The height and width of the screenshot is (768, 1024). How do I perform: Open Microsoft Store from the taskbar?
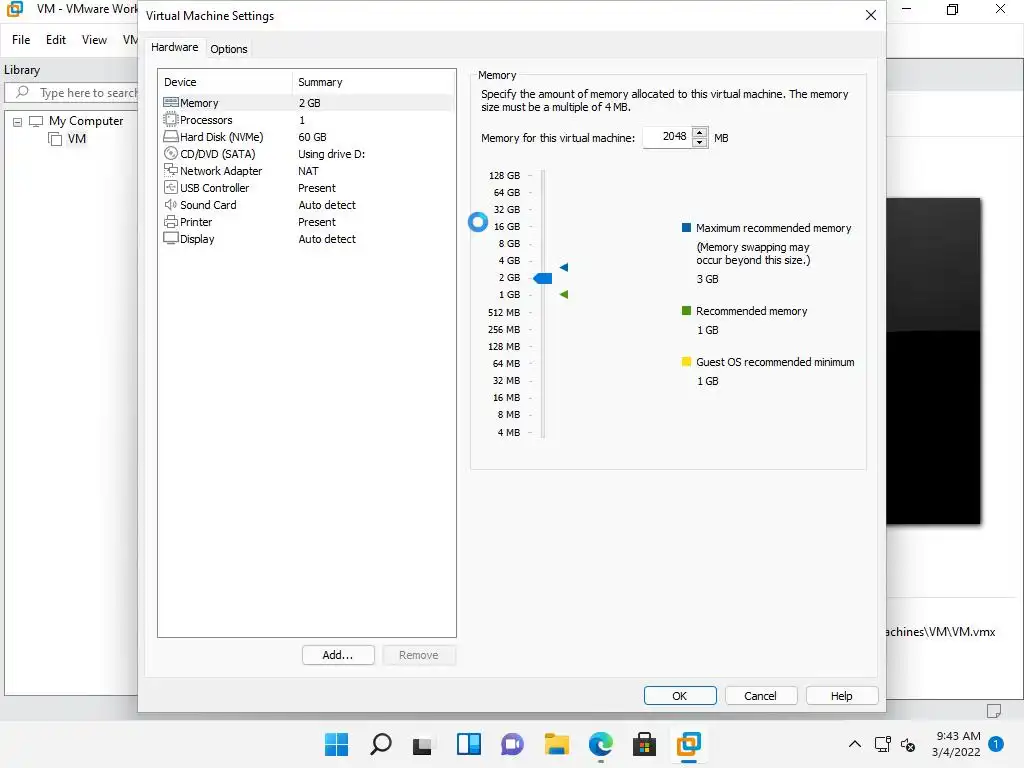point(644,744)
